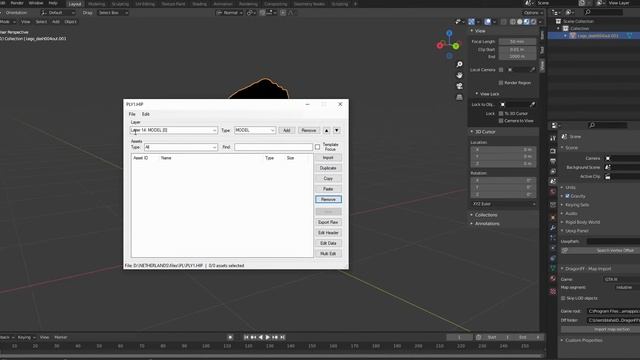Click the red X axis on navigation gizmo
The width and height of the screenshot is (640, 360).
pyautogui.click(x=440, y=45)
